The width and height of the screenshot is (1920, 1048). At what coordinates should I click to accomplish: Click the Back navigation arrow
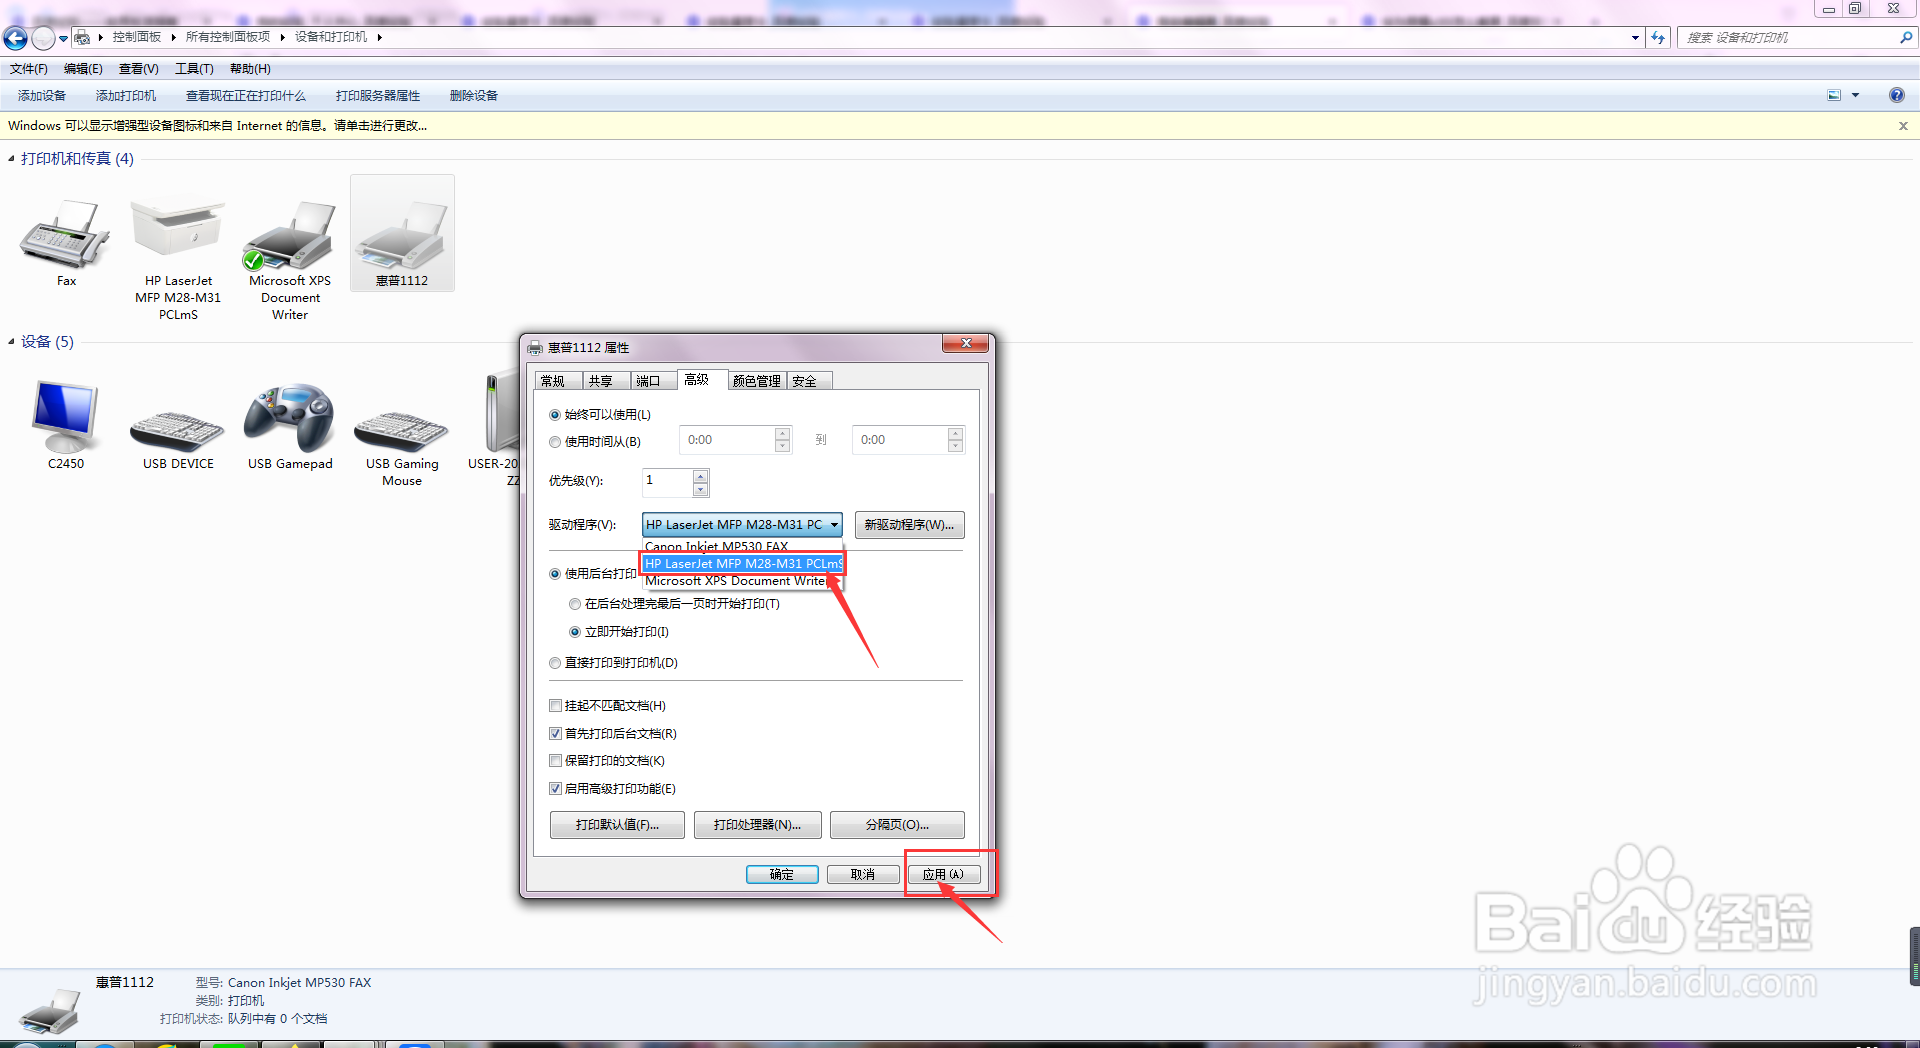coord(15,38)
